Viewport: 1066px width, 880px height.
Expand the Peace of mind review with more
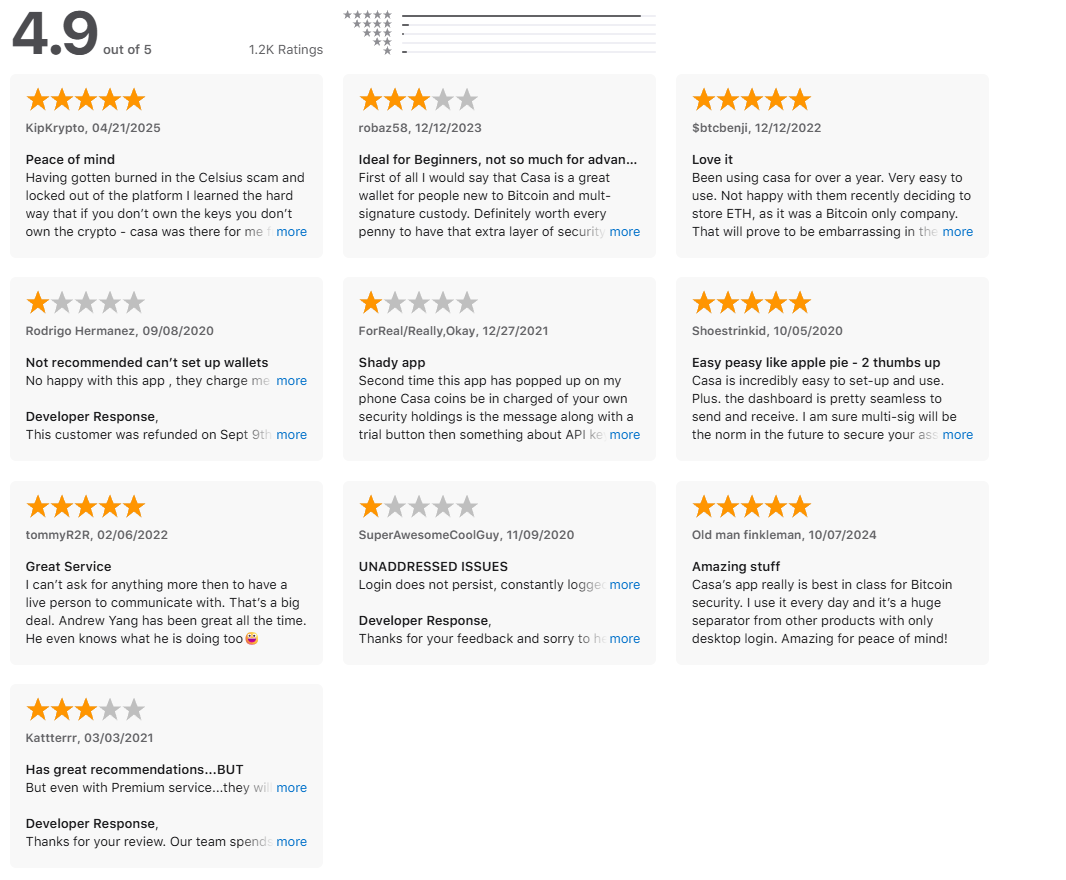pyautogui.click(x=291, y=232)
